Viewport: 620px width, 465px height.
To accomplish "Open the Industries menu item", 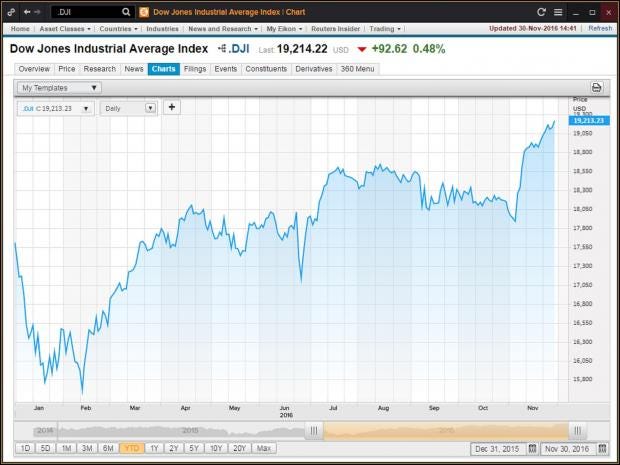I will 162,29.
